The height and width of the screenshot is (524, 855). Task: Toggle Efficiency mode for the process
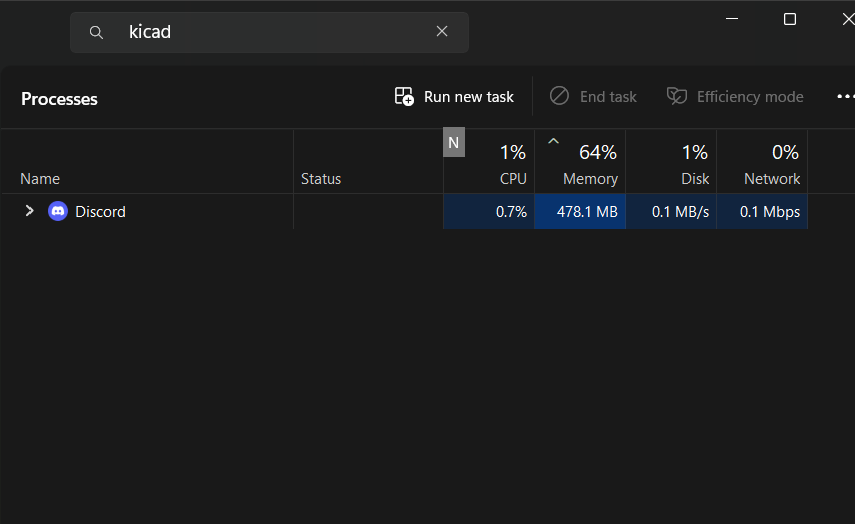735,97
